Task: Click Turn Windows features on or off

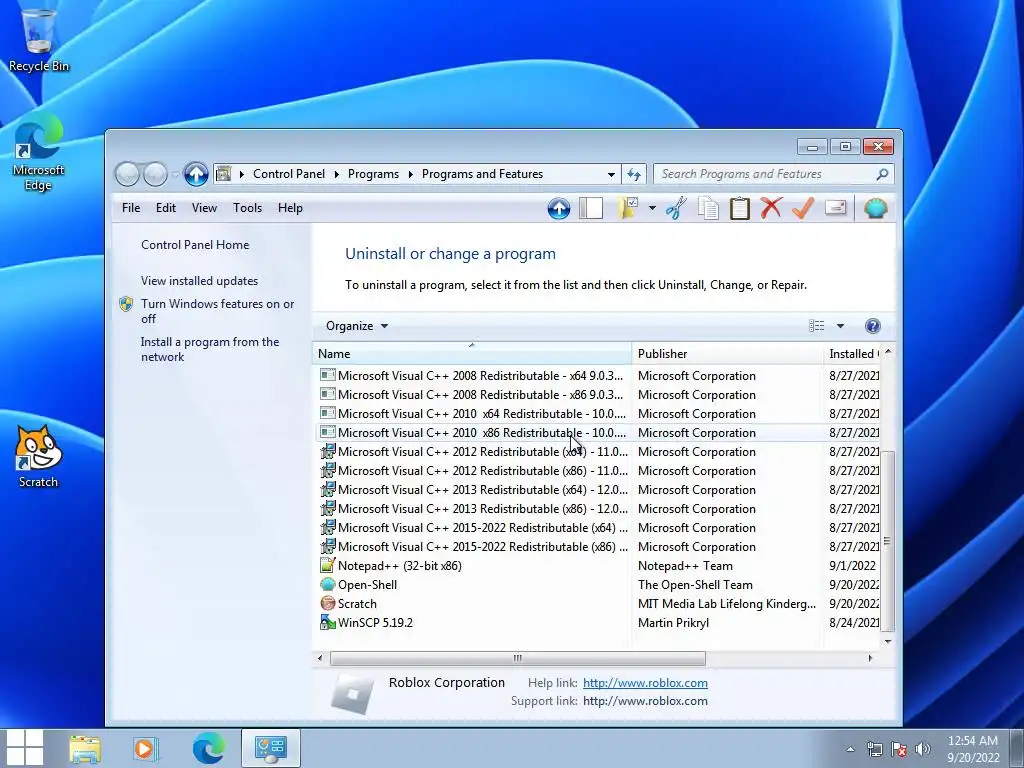Action: [217, 311]
